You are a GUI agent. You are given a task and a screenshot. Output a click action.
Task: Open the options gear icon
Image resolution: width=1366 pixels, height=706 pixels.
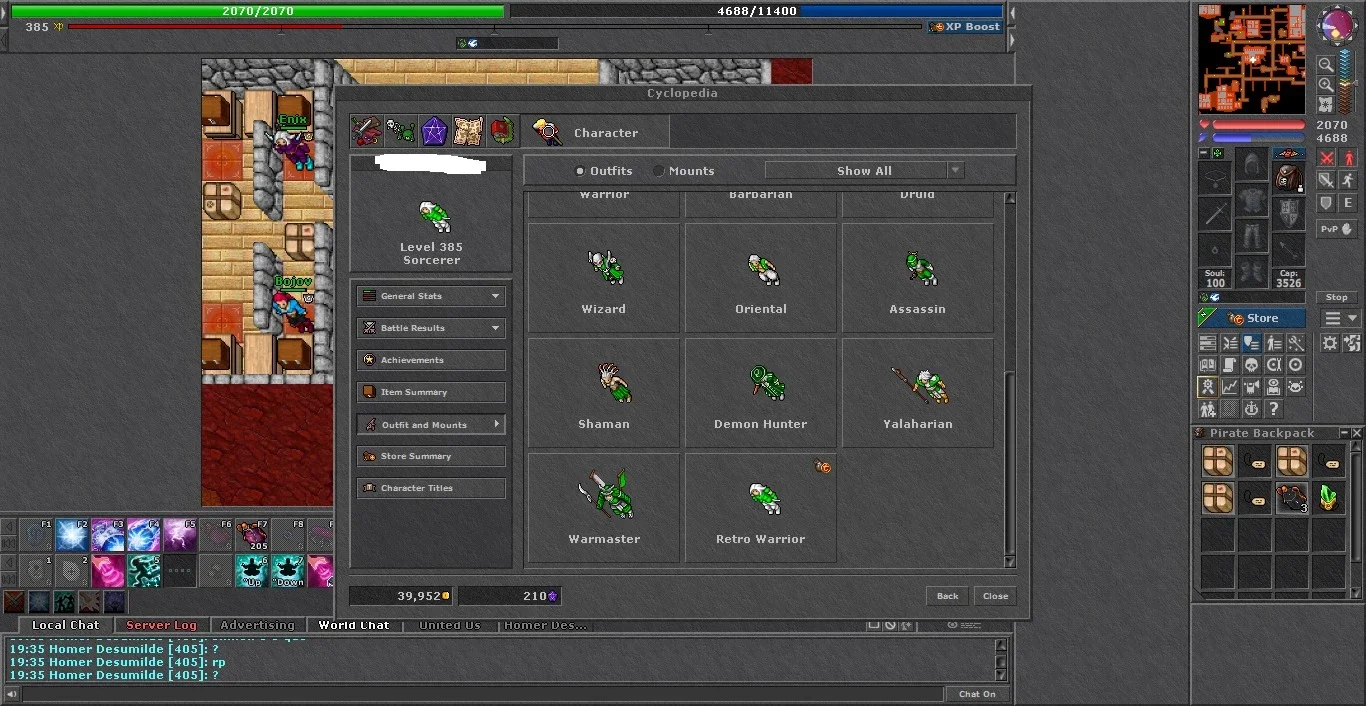click(x=1330, y=343)
